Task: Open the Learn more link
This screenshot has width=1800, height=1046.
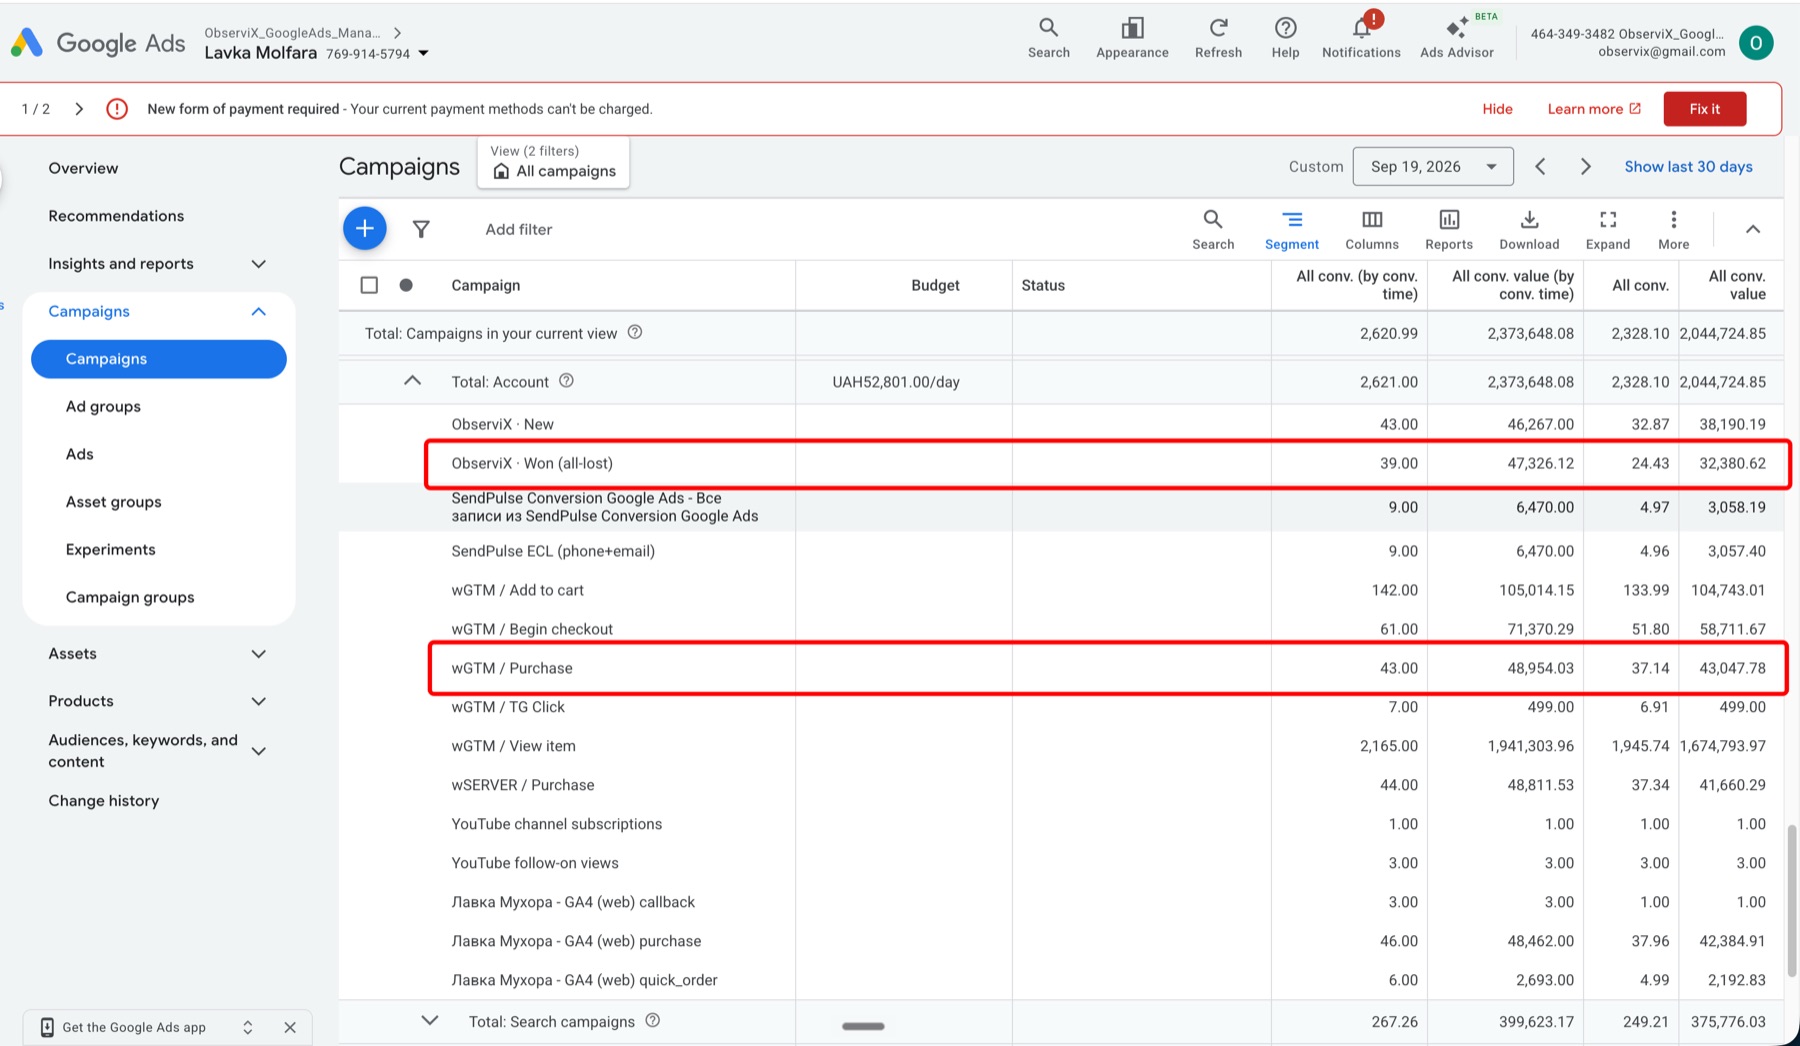Action: coord(1594,109)
